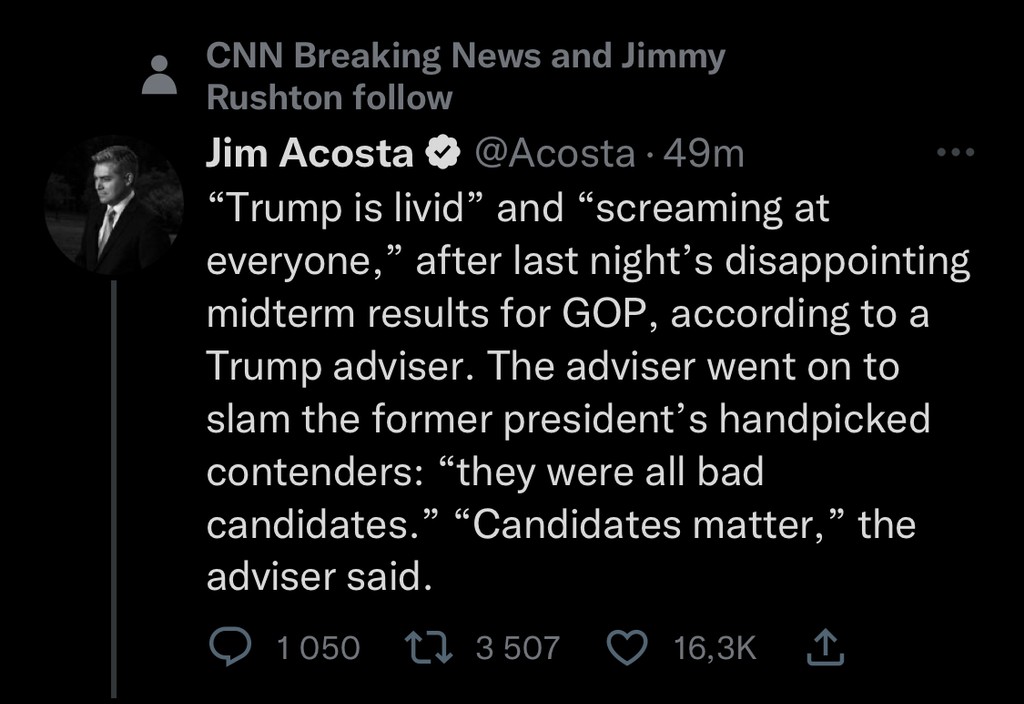
Task: Click the 16,3K likes count
Action: coord(715,648)
